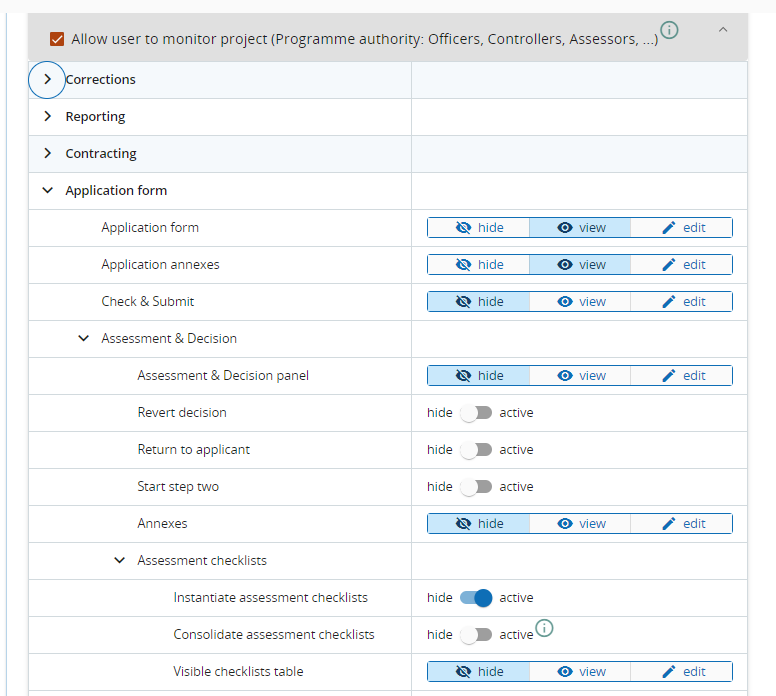Select the Return to applicant label
Viewport: 776px width, 696px height.
click(x=194, y=450)
